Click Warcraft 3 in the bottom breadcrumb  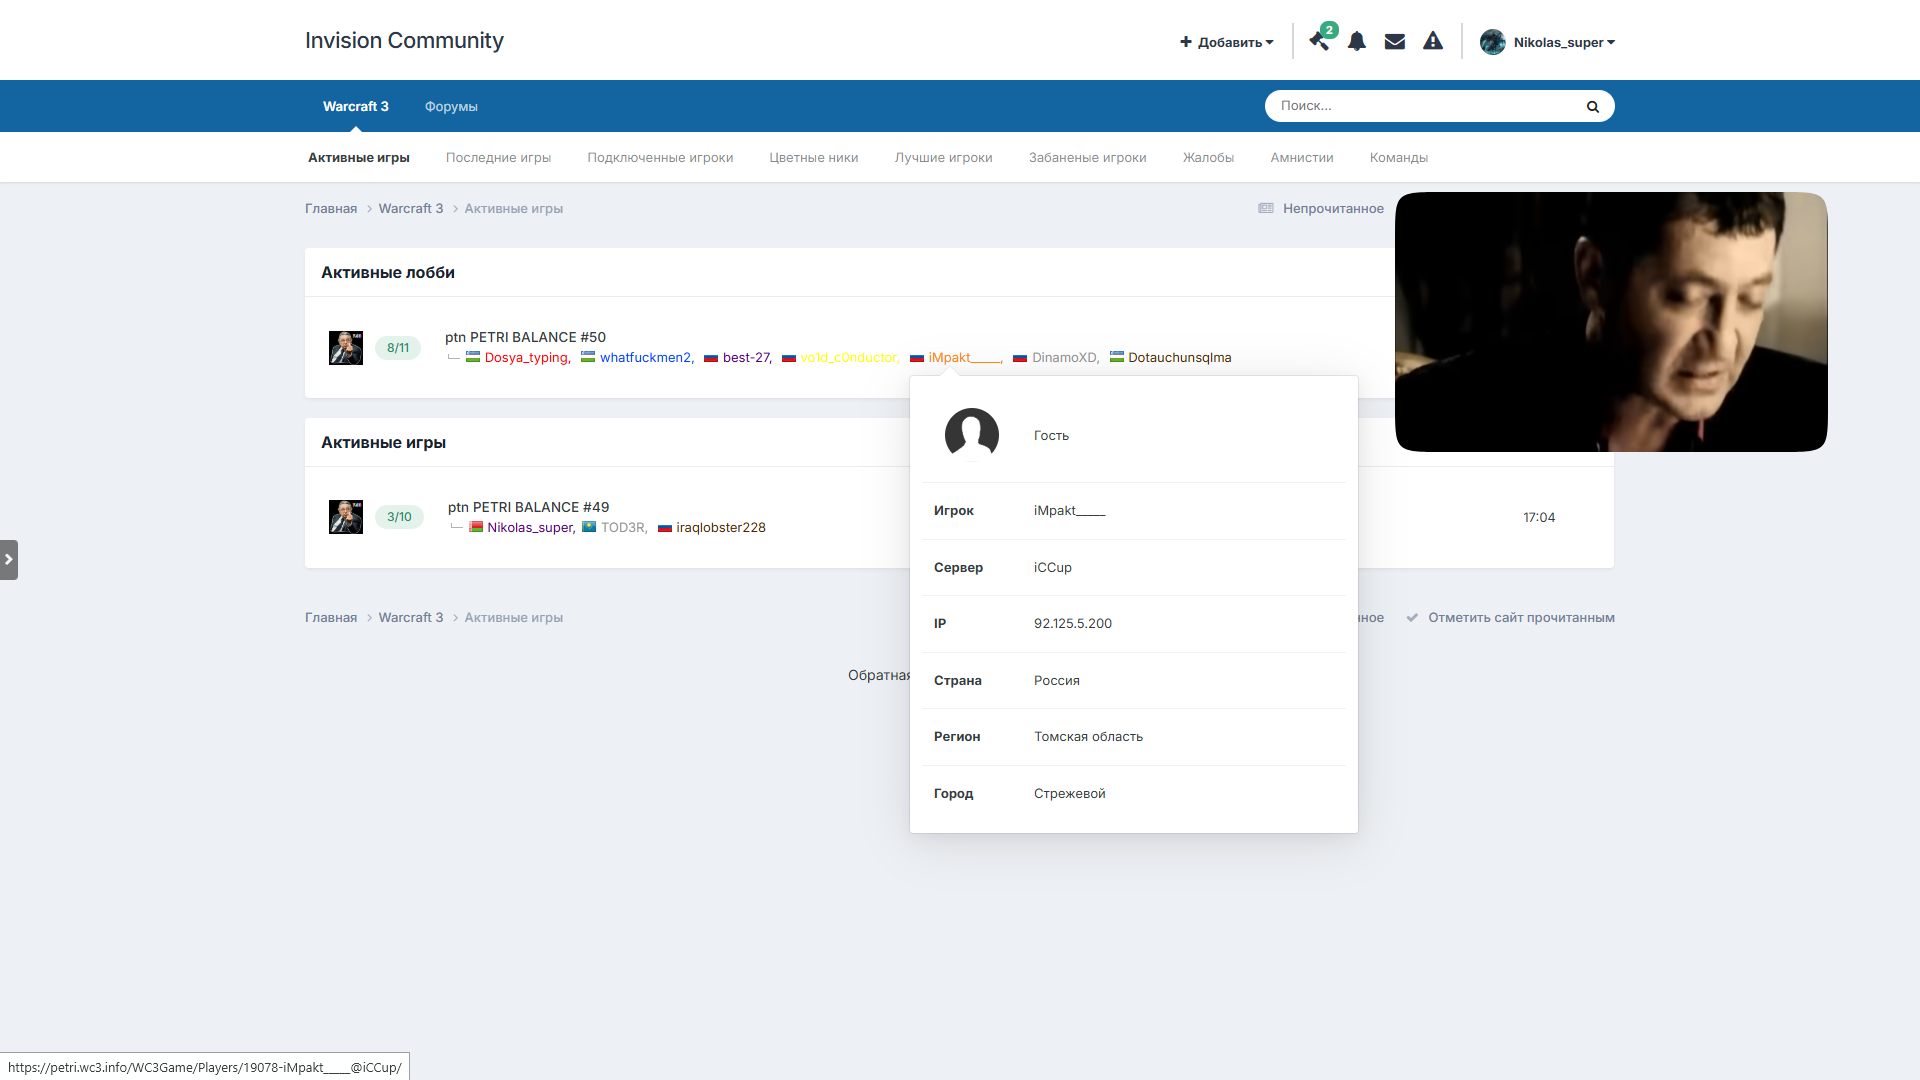(411, 617)
